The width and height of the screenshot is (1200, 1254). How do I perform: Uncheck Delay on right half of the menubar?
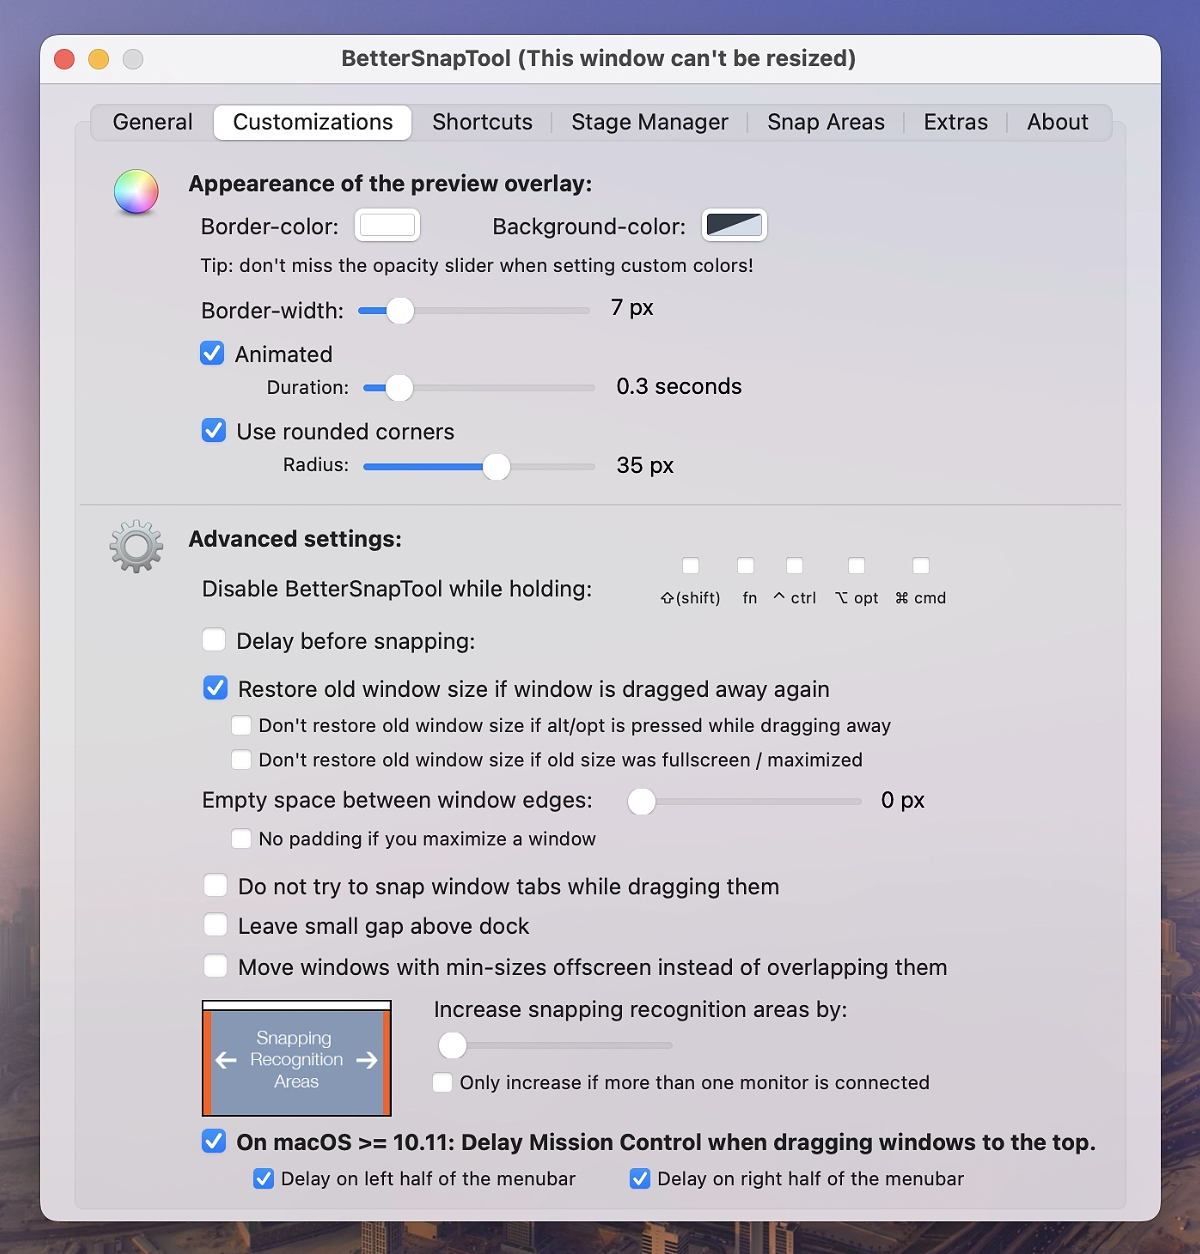pos(640,1178)
